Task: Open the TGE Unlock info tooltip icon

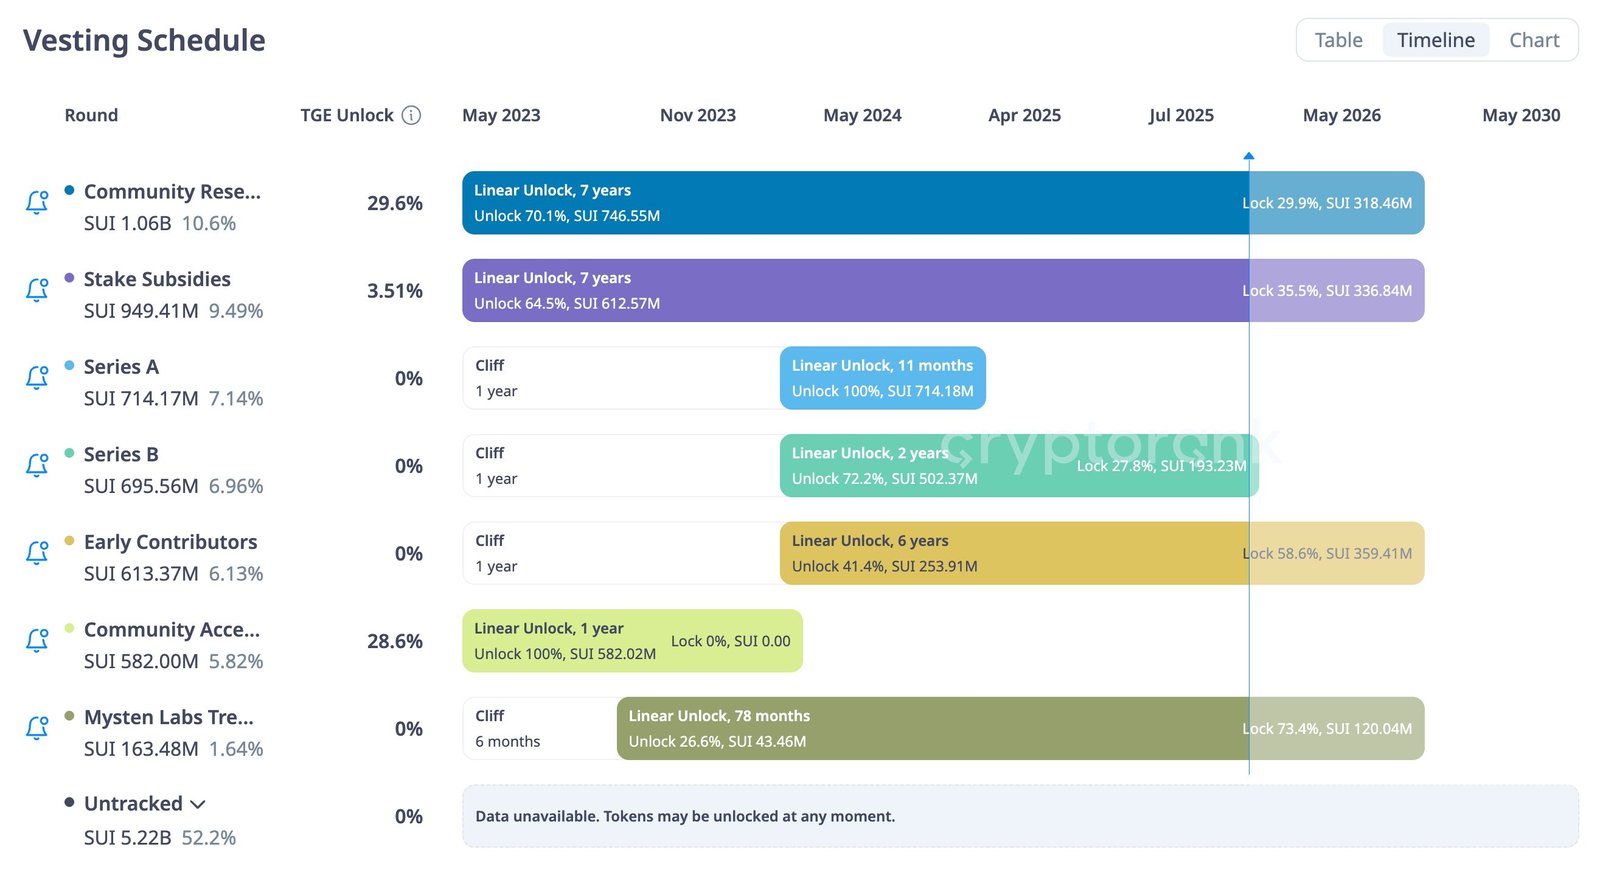Action: pos(411,115)
